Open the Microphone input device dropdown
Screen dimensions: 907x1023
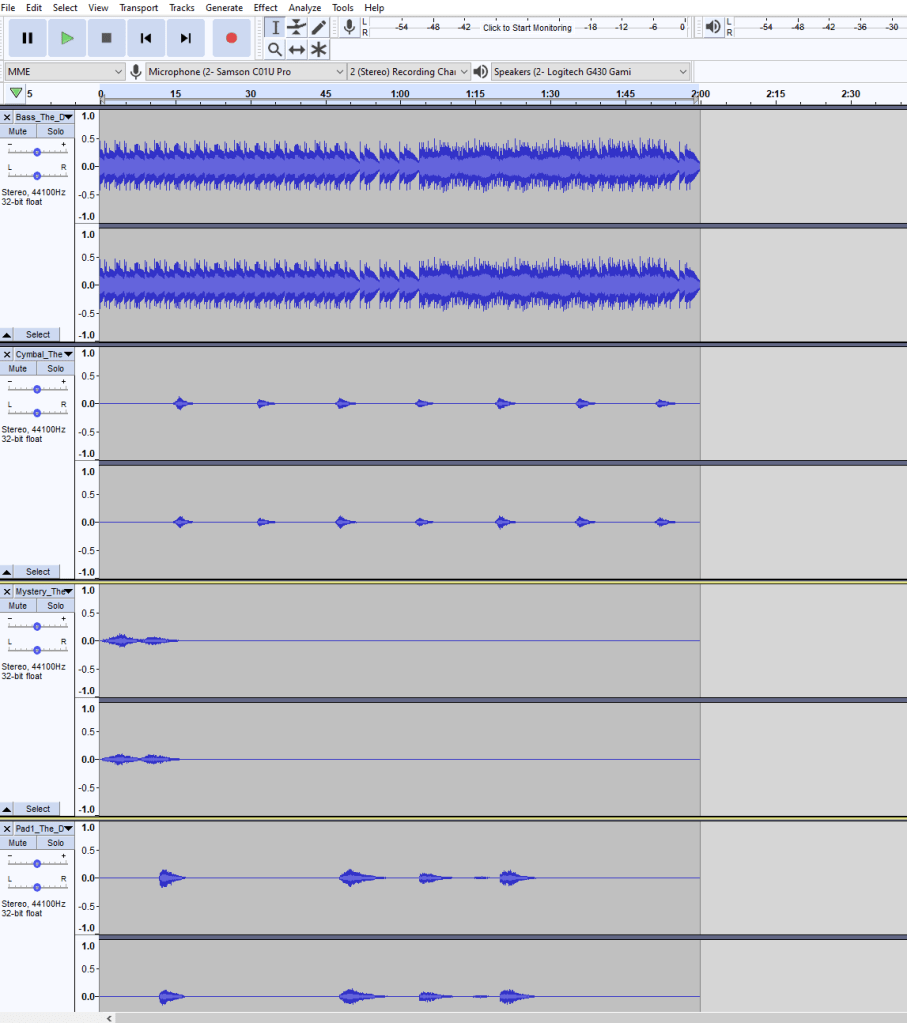point(246,72)
